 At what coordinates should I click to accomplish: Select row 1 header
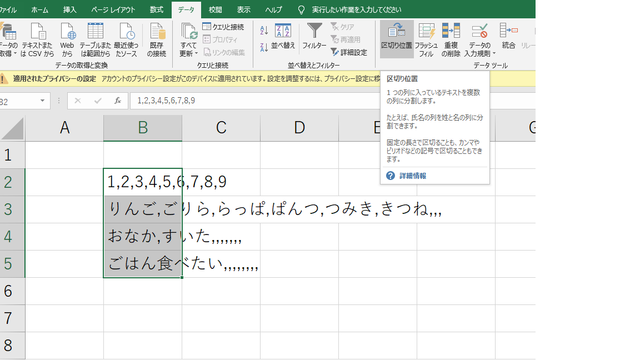[x=12, y=155]
